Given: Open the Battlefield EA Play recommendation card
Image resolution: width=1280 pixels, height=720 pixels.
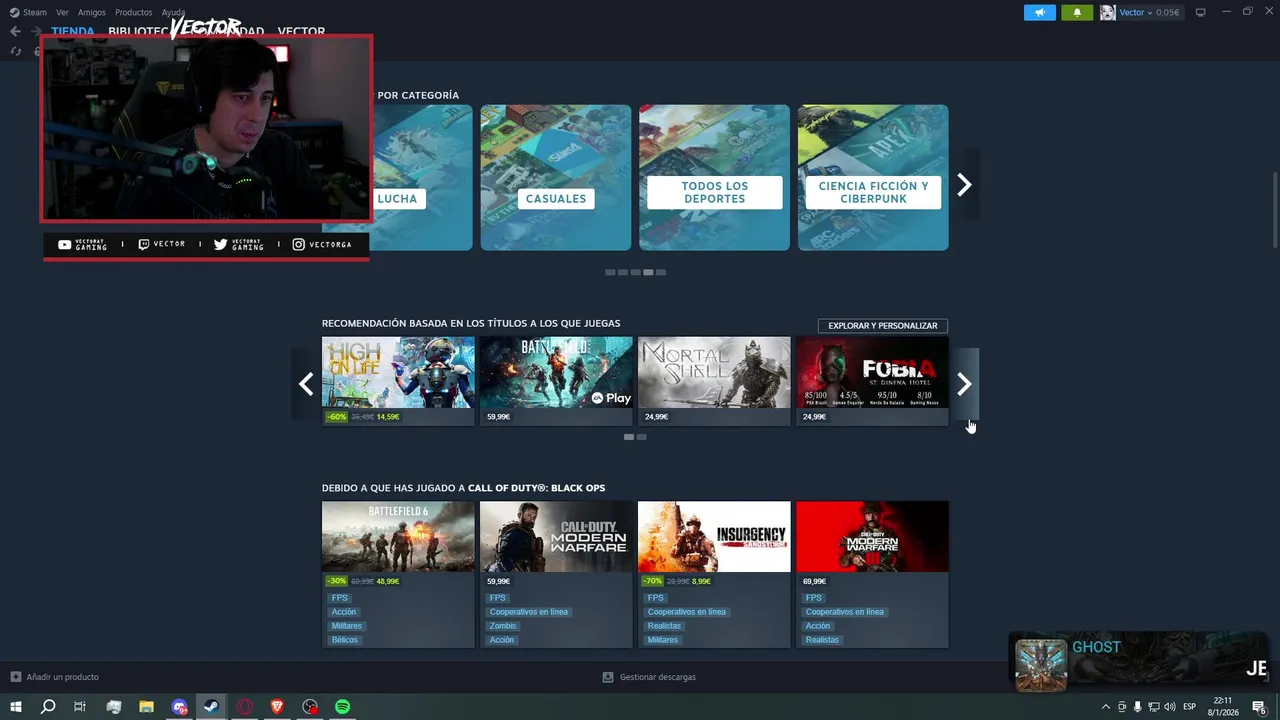Looking at the screenshot, I should click(556, 381).
